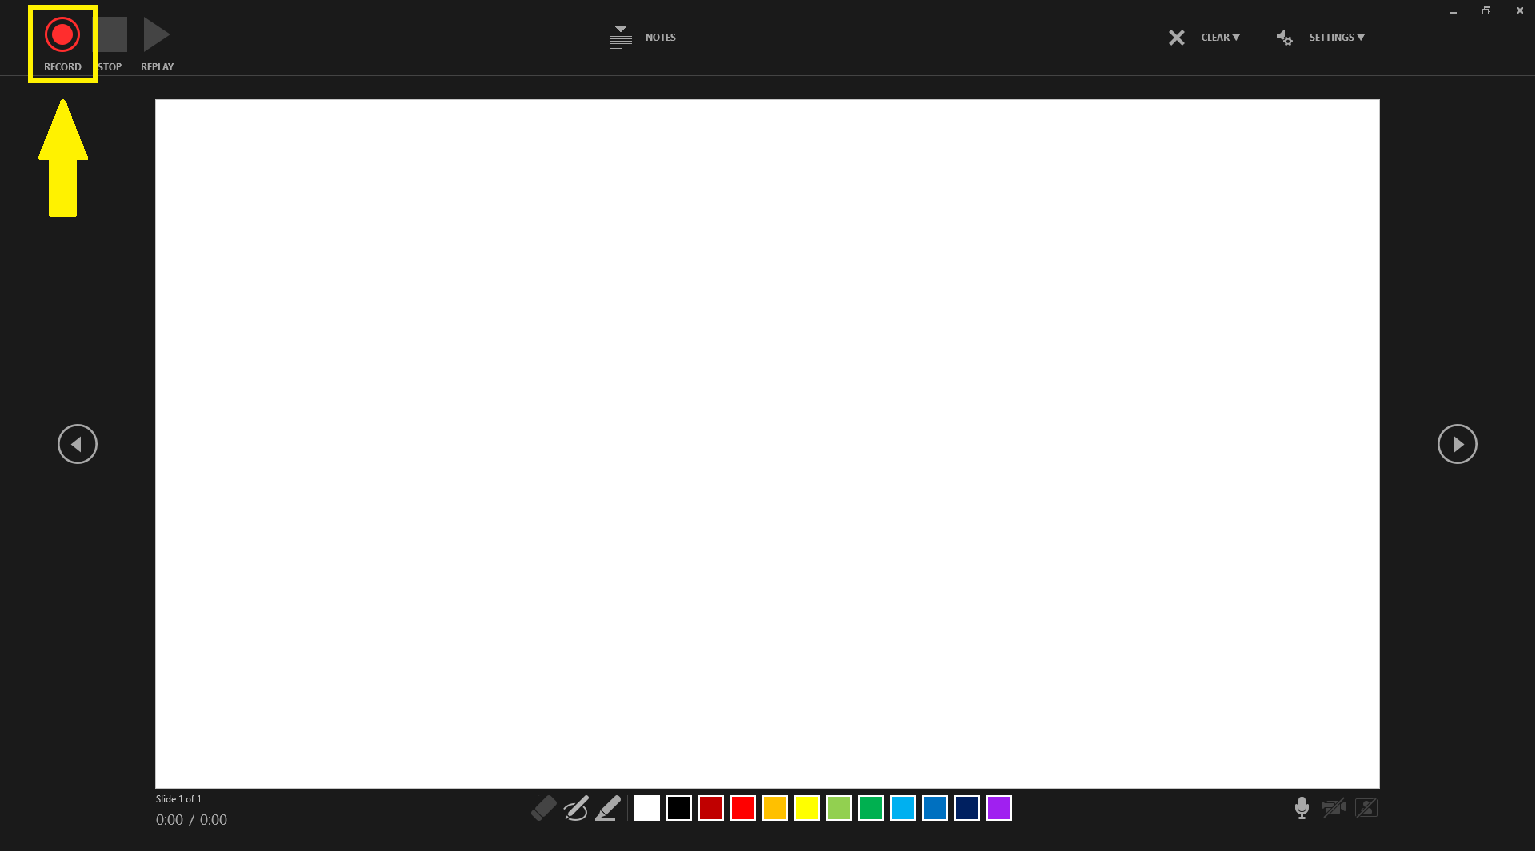Choose the medium blue ink swatch
This screenshot has width=1535, height=851.
tap(935, 808)
